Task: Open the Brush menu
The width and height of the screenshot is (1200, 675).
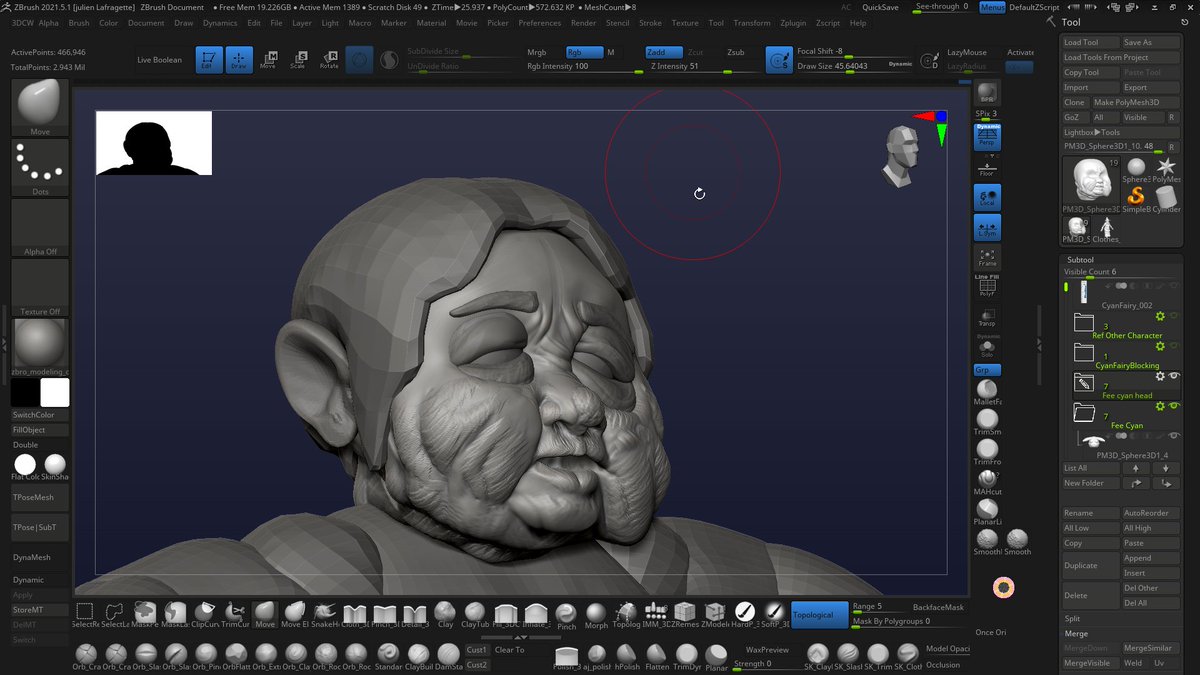Action: click(x=79, y=23)
